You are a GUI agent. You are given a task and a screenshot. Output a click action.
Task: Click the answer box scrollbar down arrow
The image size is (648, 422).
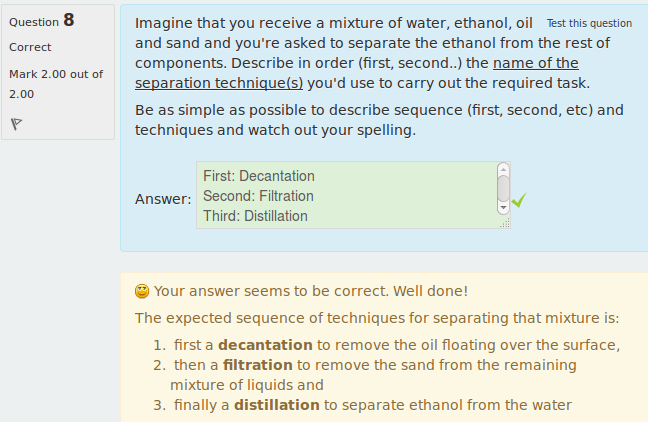click(503, 207)
